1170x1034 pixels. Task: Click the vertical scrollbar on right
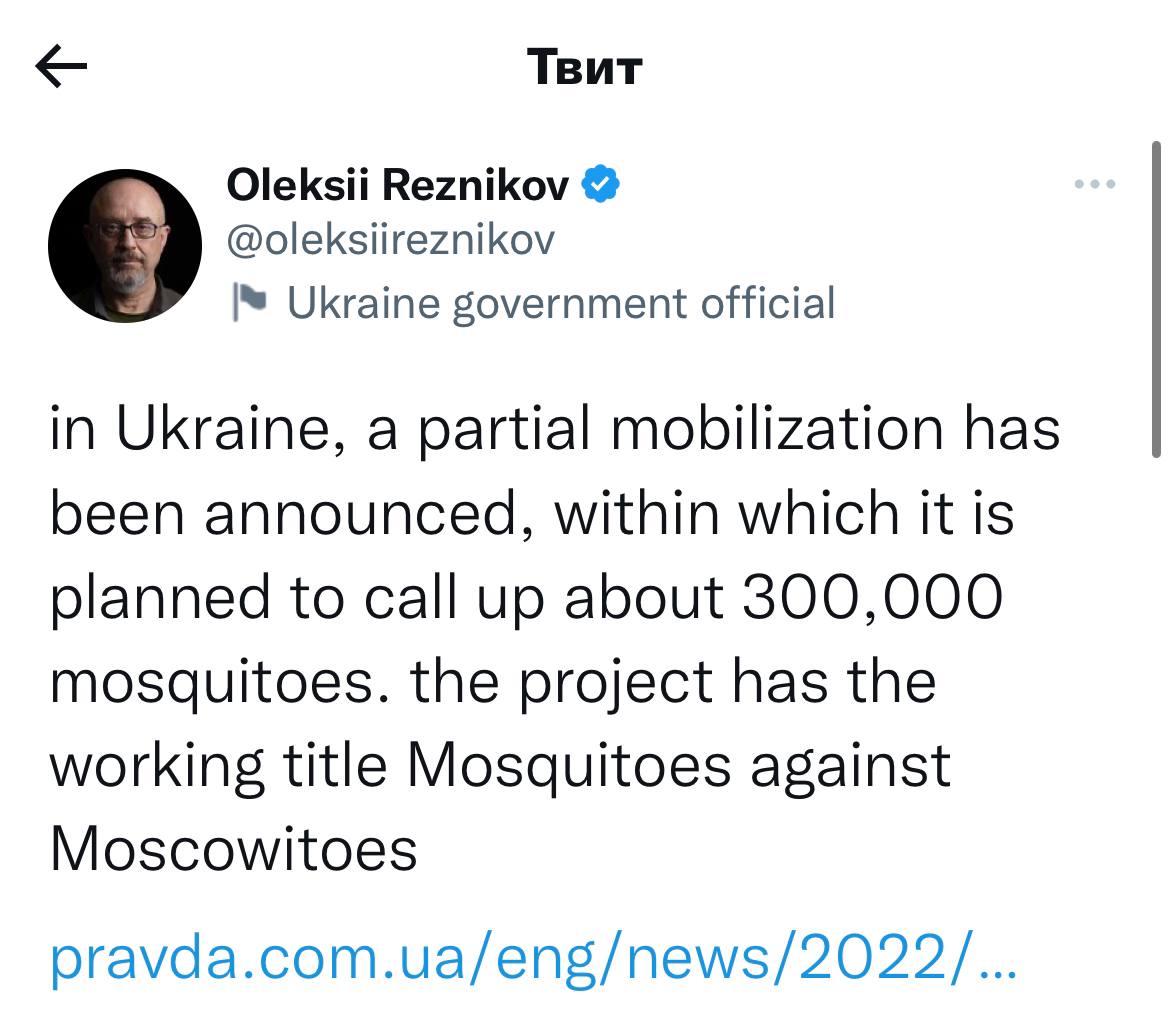[1156, 300]
